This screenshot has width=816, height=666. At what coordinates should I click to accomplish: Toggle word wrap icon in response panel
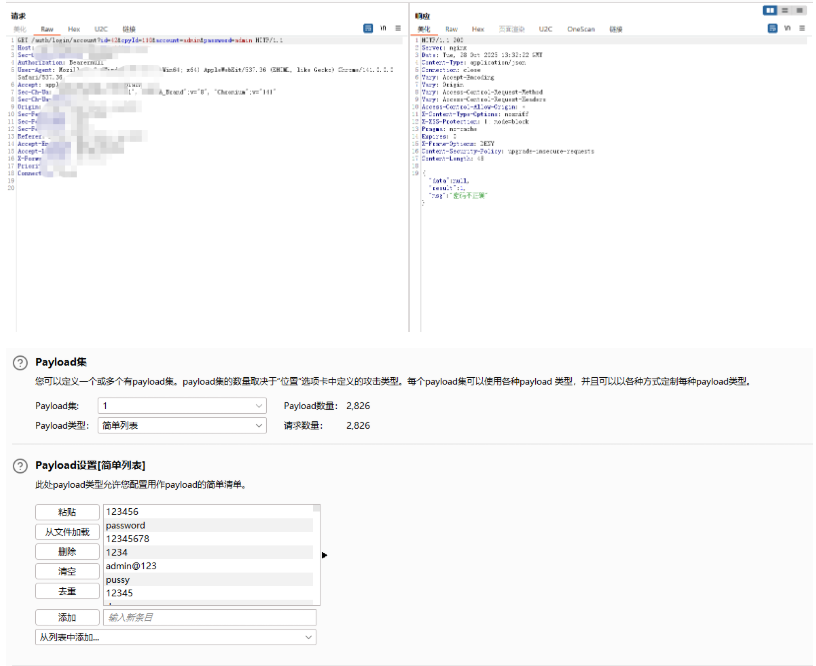coord(772,28)
